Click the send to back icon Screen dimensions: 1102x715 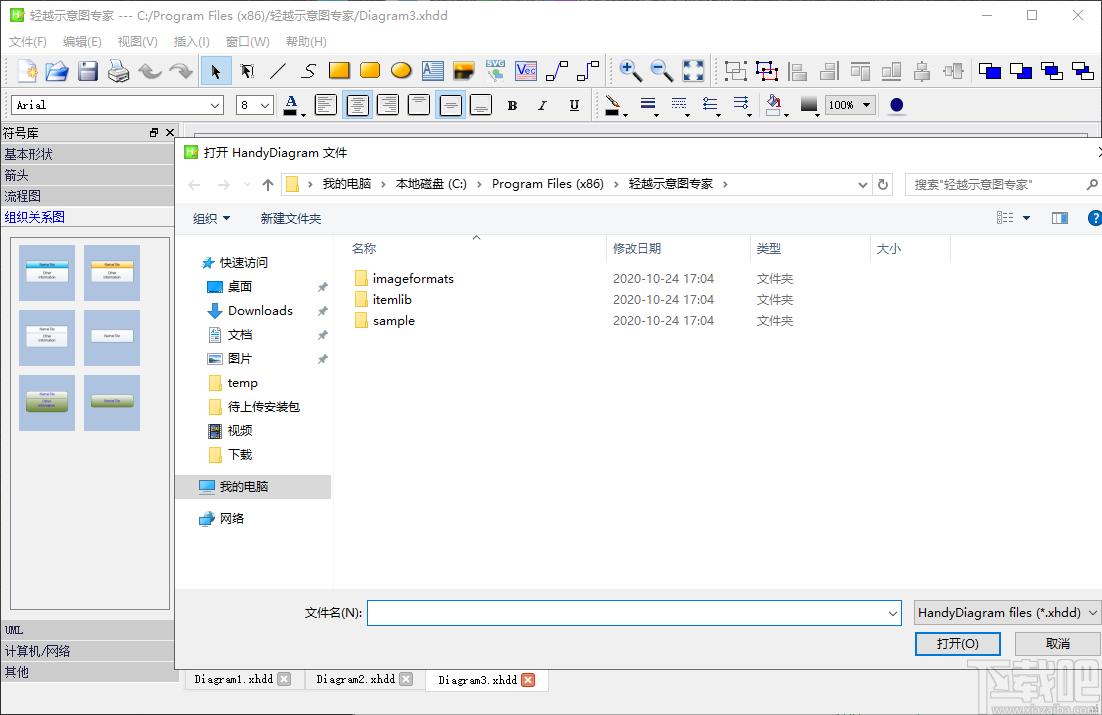pos(1020,71)
